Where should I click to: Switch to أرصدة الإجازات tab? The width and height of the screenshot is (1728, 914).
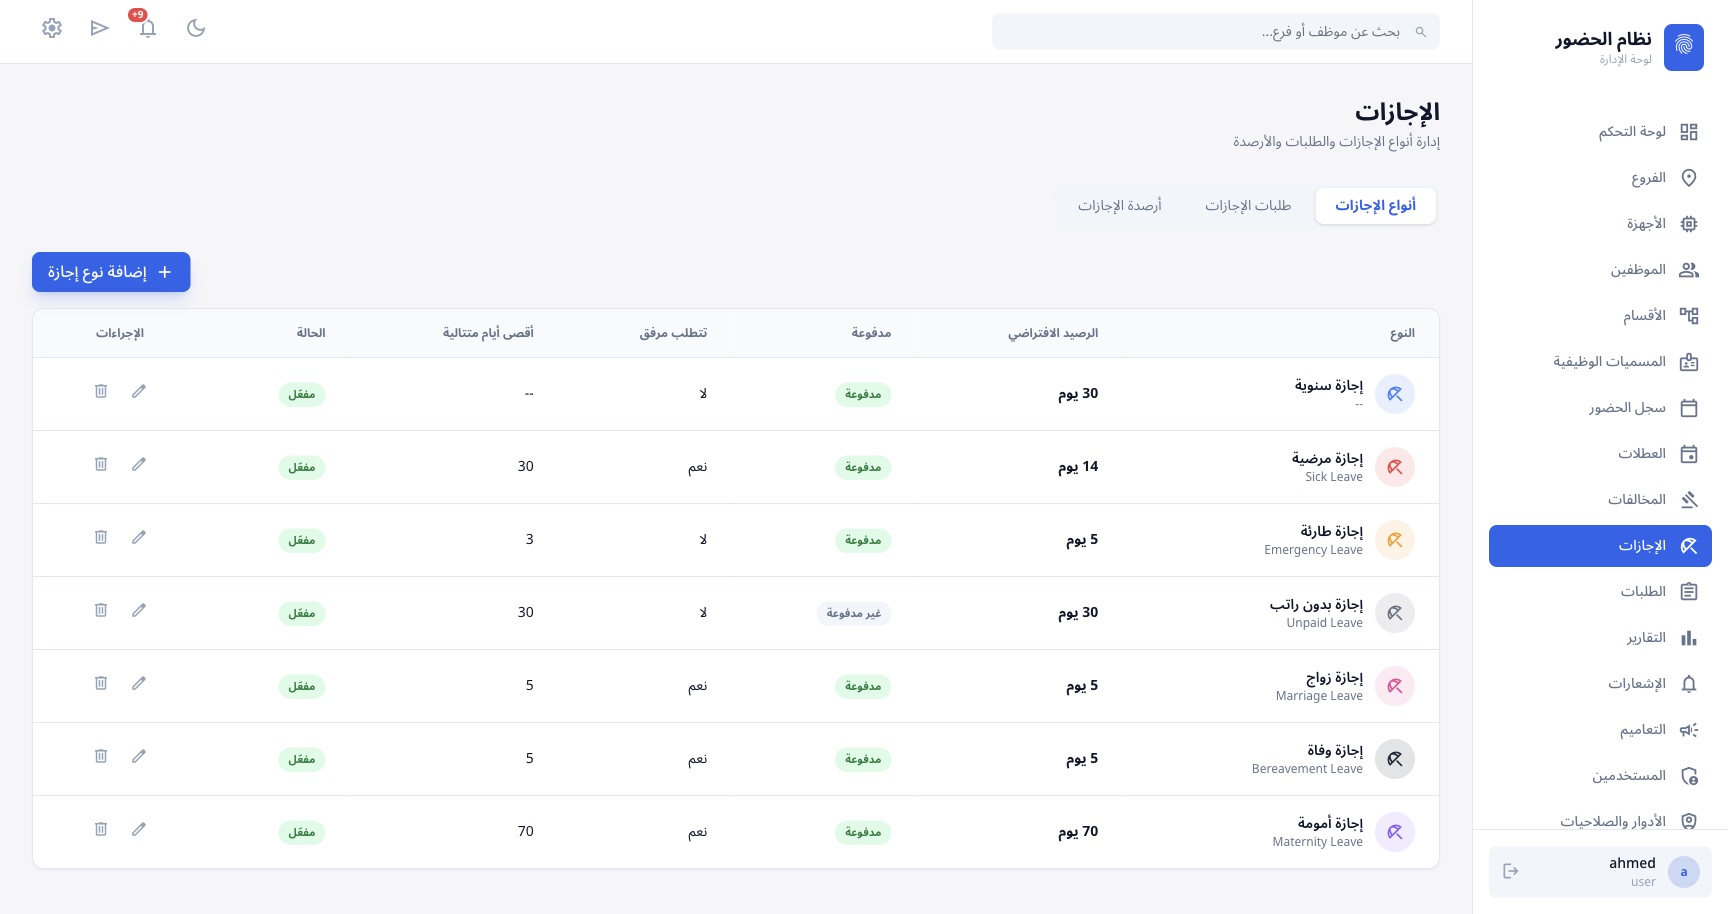(1119, 206)
